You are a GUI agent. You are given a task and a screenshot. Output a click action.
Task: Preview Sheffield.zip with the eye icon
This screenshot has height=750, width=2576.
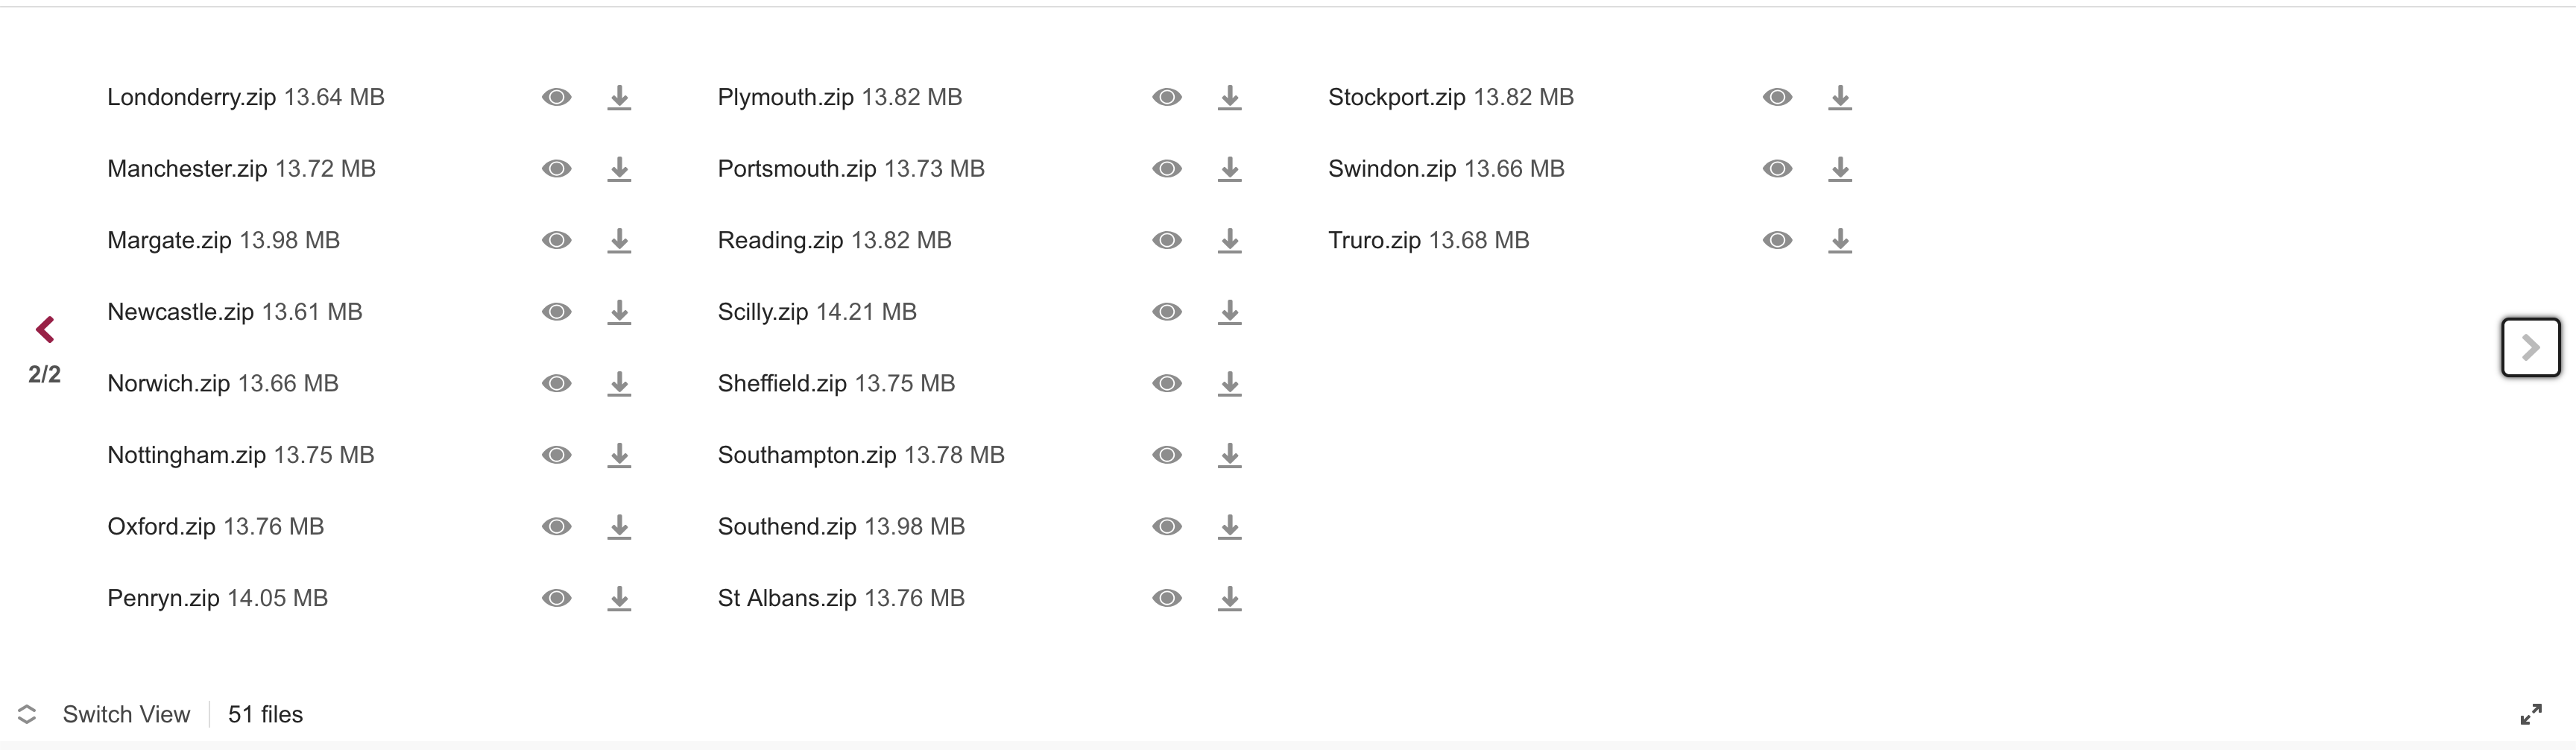pyautogui.click(x=1167, y=383)
